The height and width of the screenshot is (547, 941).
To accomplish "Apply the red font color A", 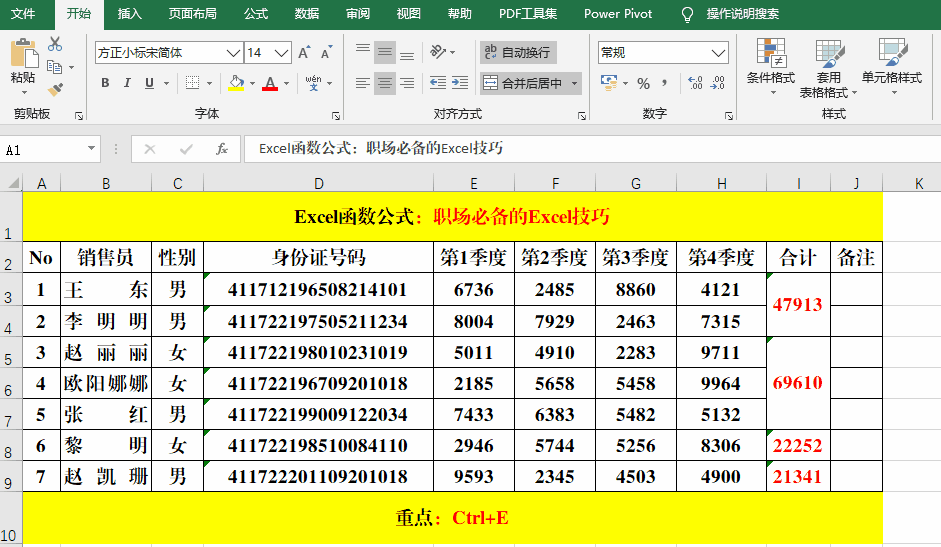I will (x=270, y=83).
